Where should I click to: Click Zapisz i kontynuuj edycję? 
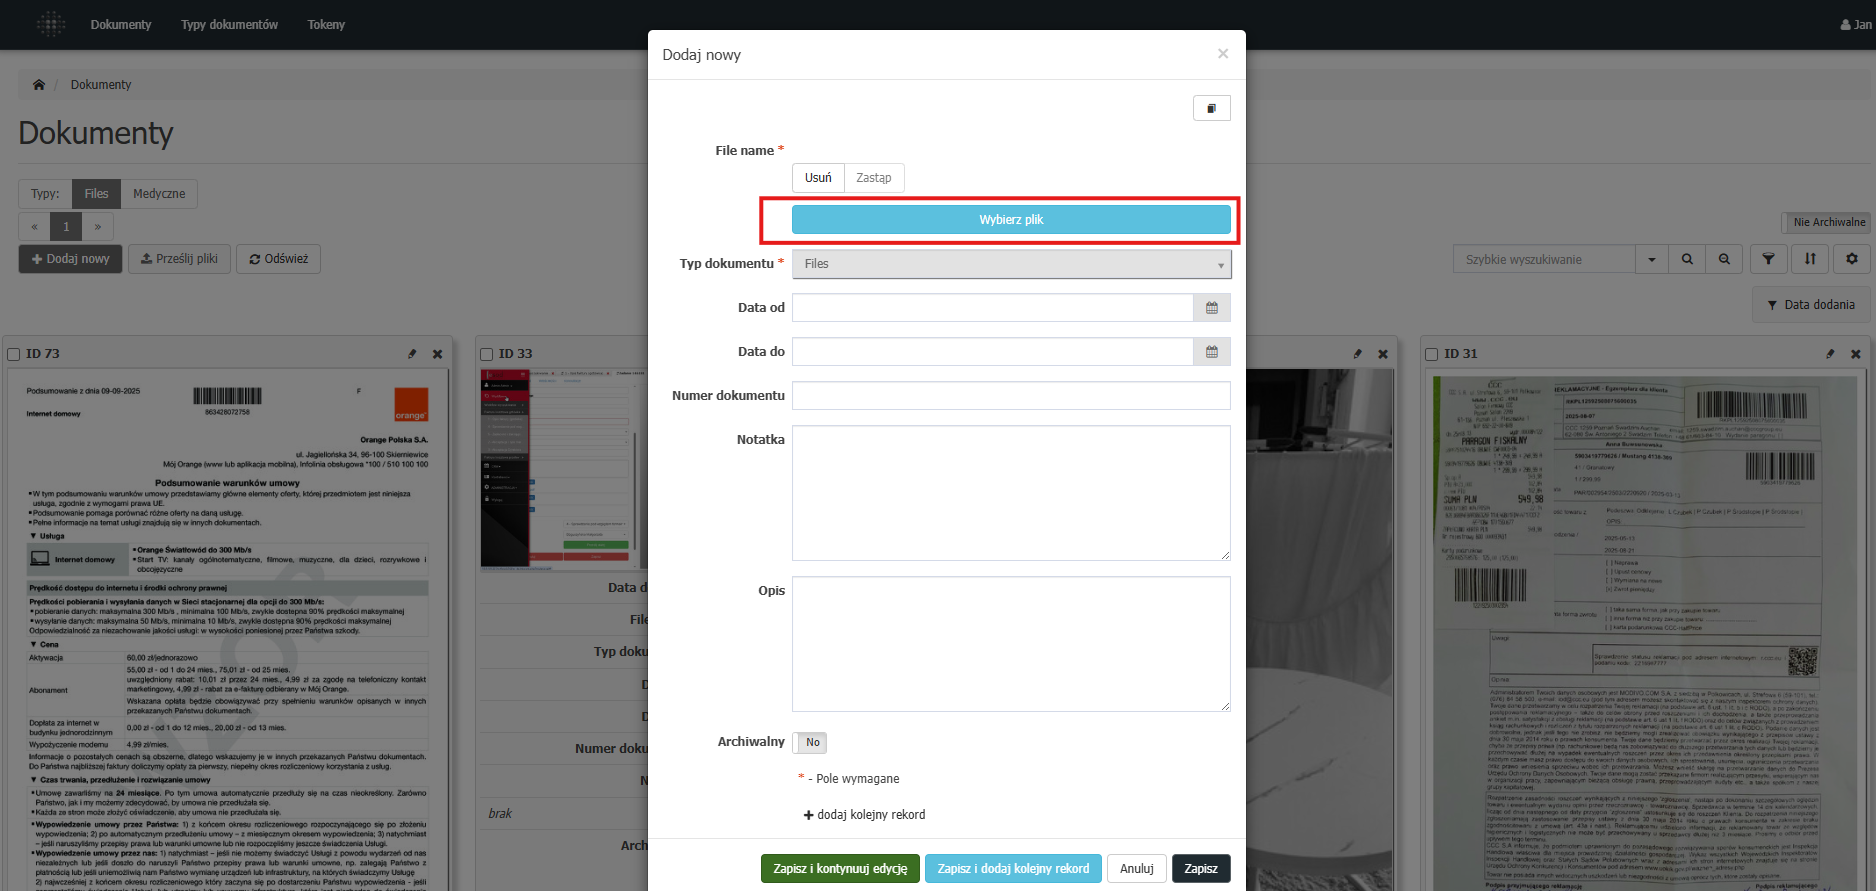tap(840, 868)
